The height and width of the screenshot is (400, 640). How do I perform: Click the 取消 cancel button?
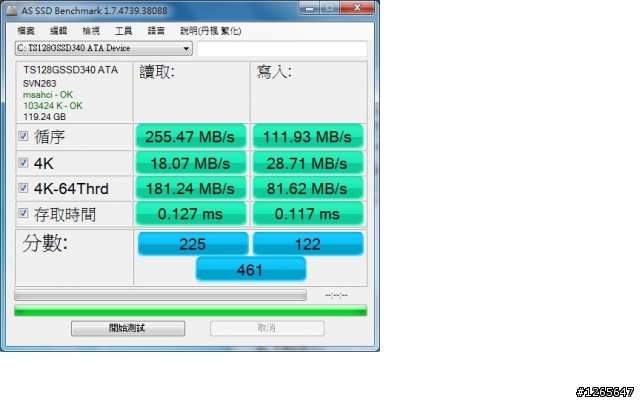point(267,328)
